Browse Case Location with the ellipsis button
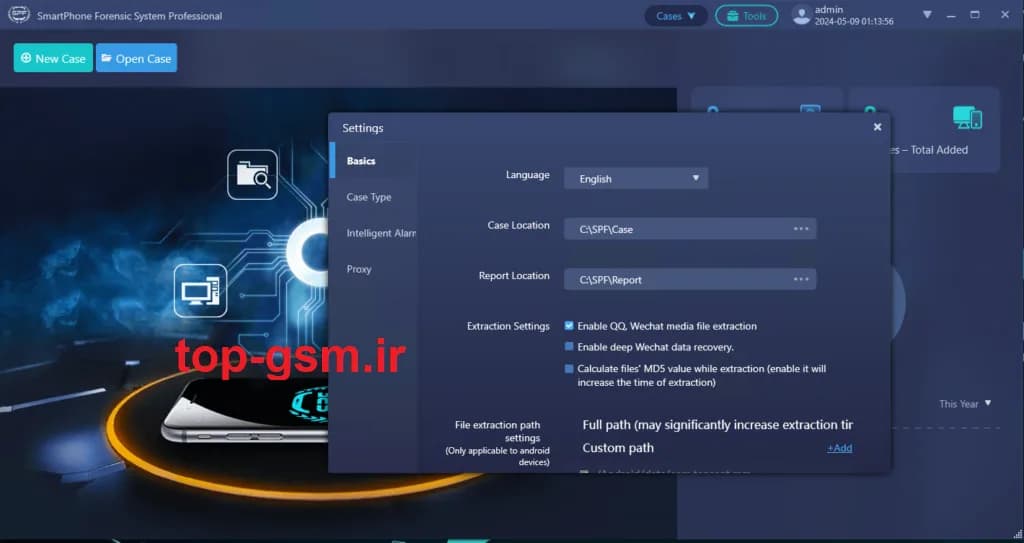The height and width of the screenshot is (543, 1024). click(x=801, y=229)
